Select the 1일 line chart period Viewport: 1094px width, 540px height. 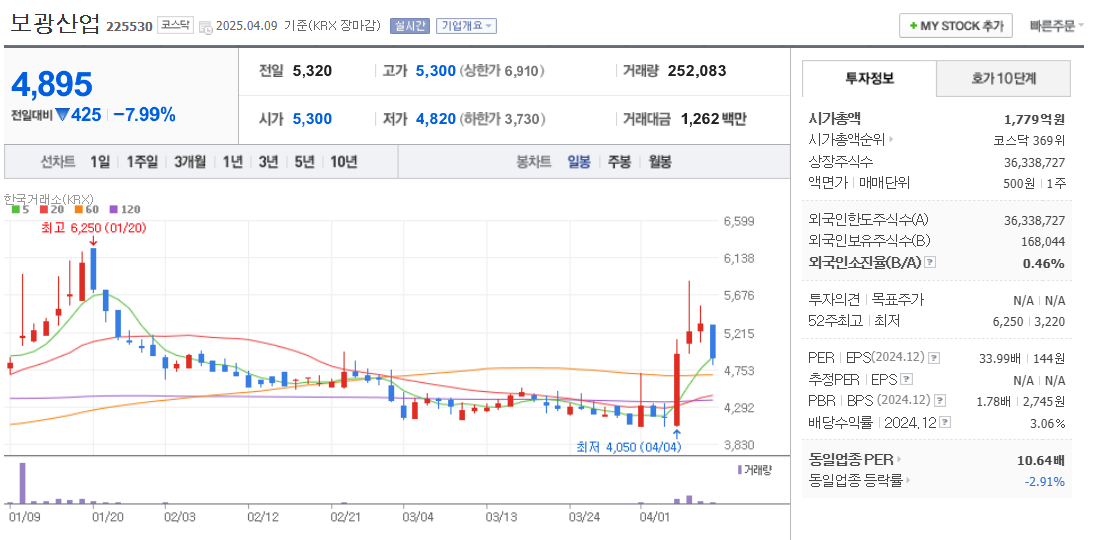[100, 162]
